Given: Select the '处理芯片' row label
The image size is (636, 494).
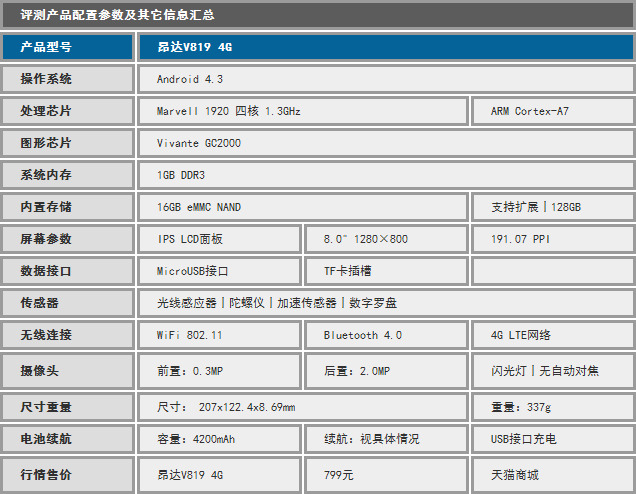Looking at the screenshot, I should [x=68, y=111].
